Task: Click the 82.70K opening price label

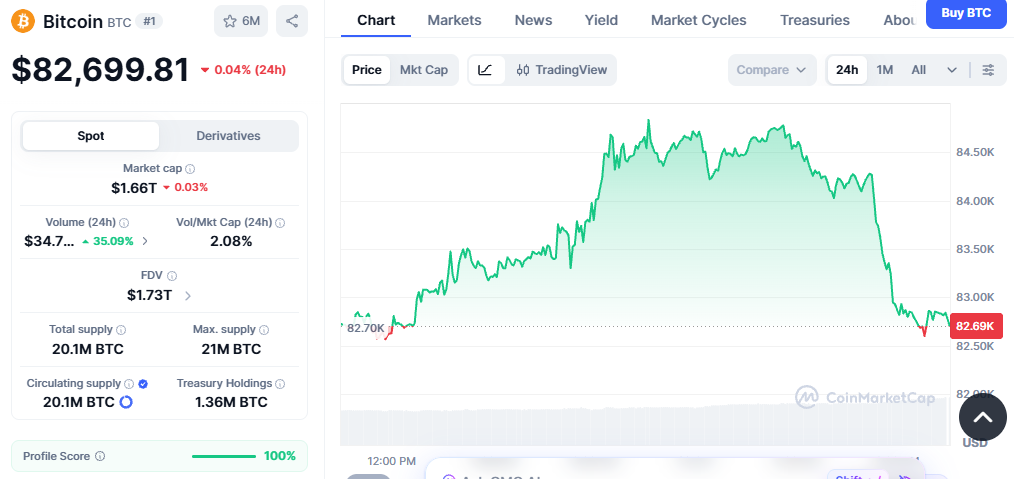Action: pos(366,328)
